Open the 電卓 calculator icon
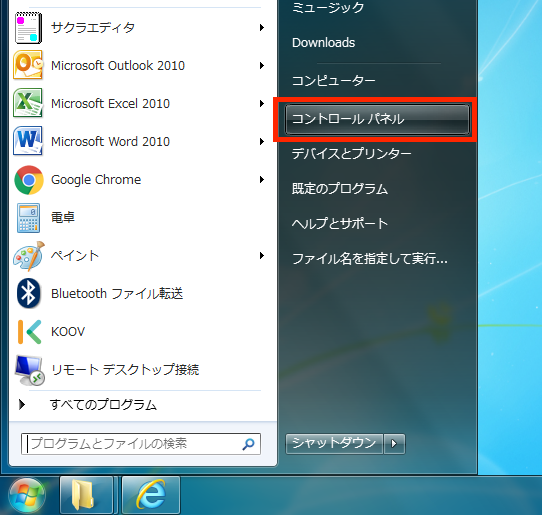The image size is (542, 515). click(28, 218)
